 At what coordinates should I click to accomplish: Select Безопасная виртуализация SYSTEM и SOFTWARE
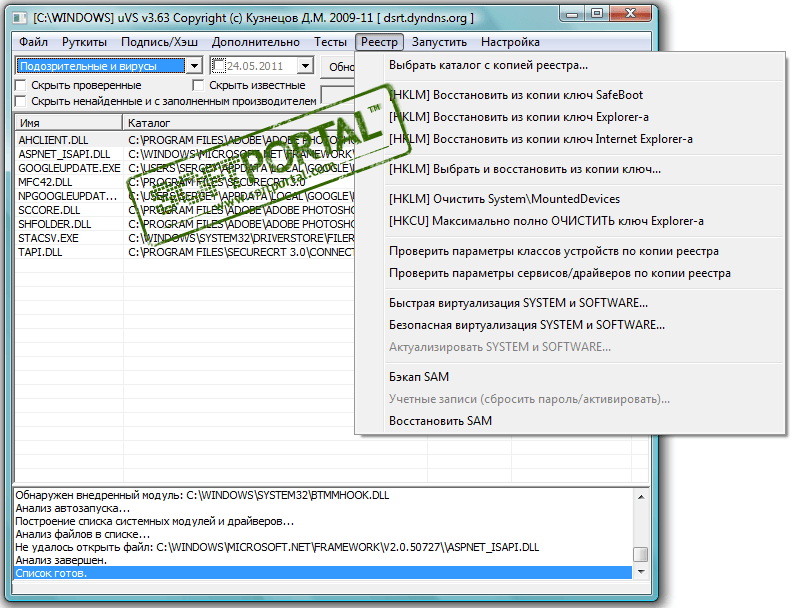527,325
